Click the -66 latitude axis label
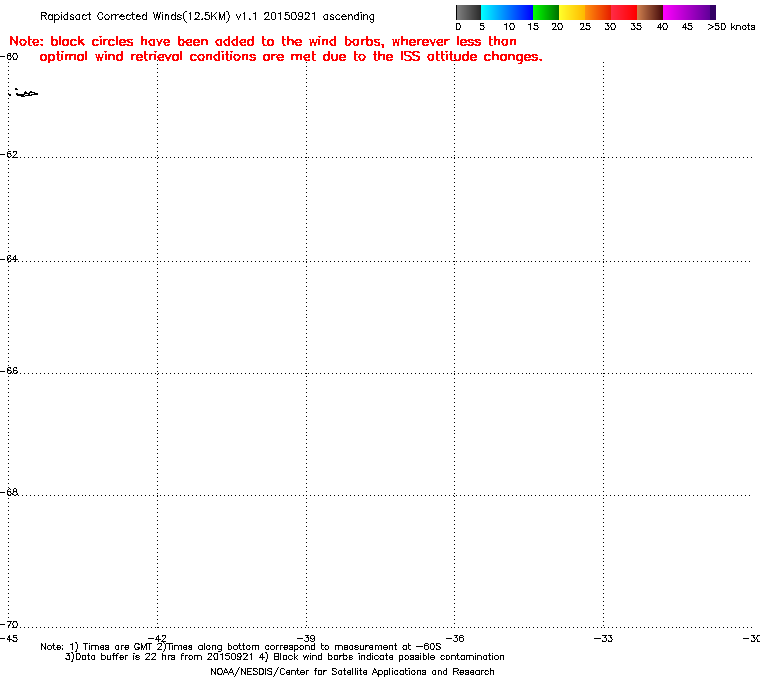 tap(9, 370)
